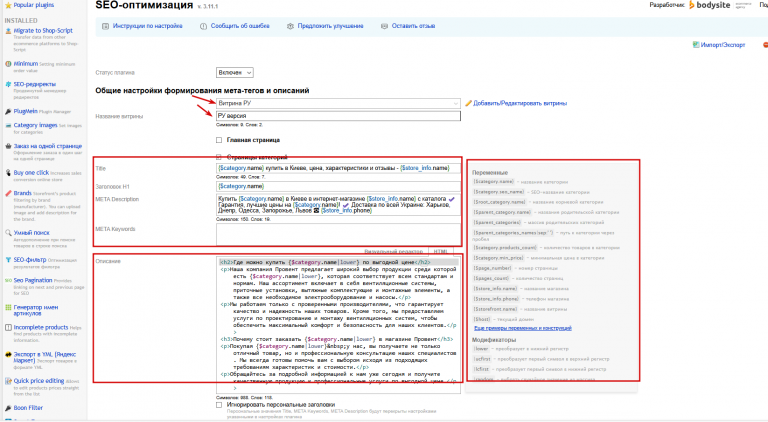Click the Экспорт в YML plugin icon
Image resolution: width=768 pixels, height=422 pixels.
[8, 354]
